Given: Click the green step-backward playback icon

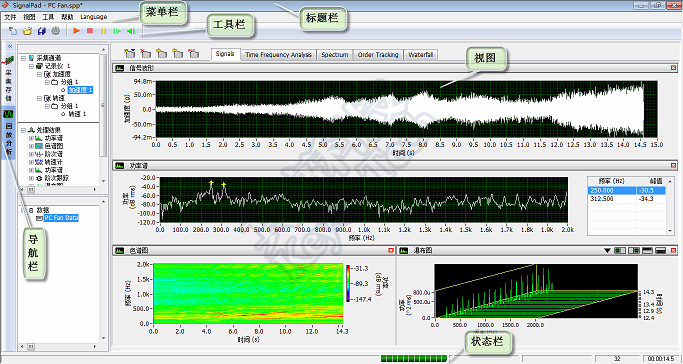Looking at the screenshot, I should click(x=131, y=31).
